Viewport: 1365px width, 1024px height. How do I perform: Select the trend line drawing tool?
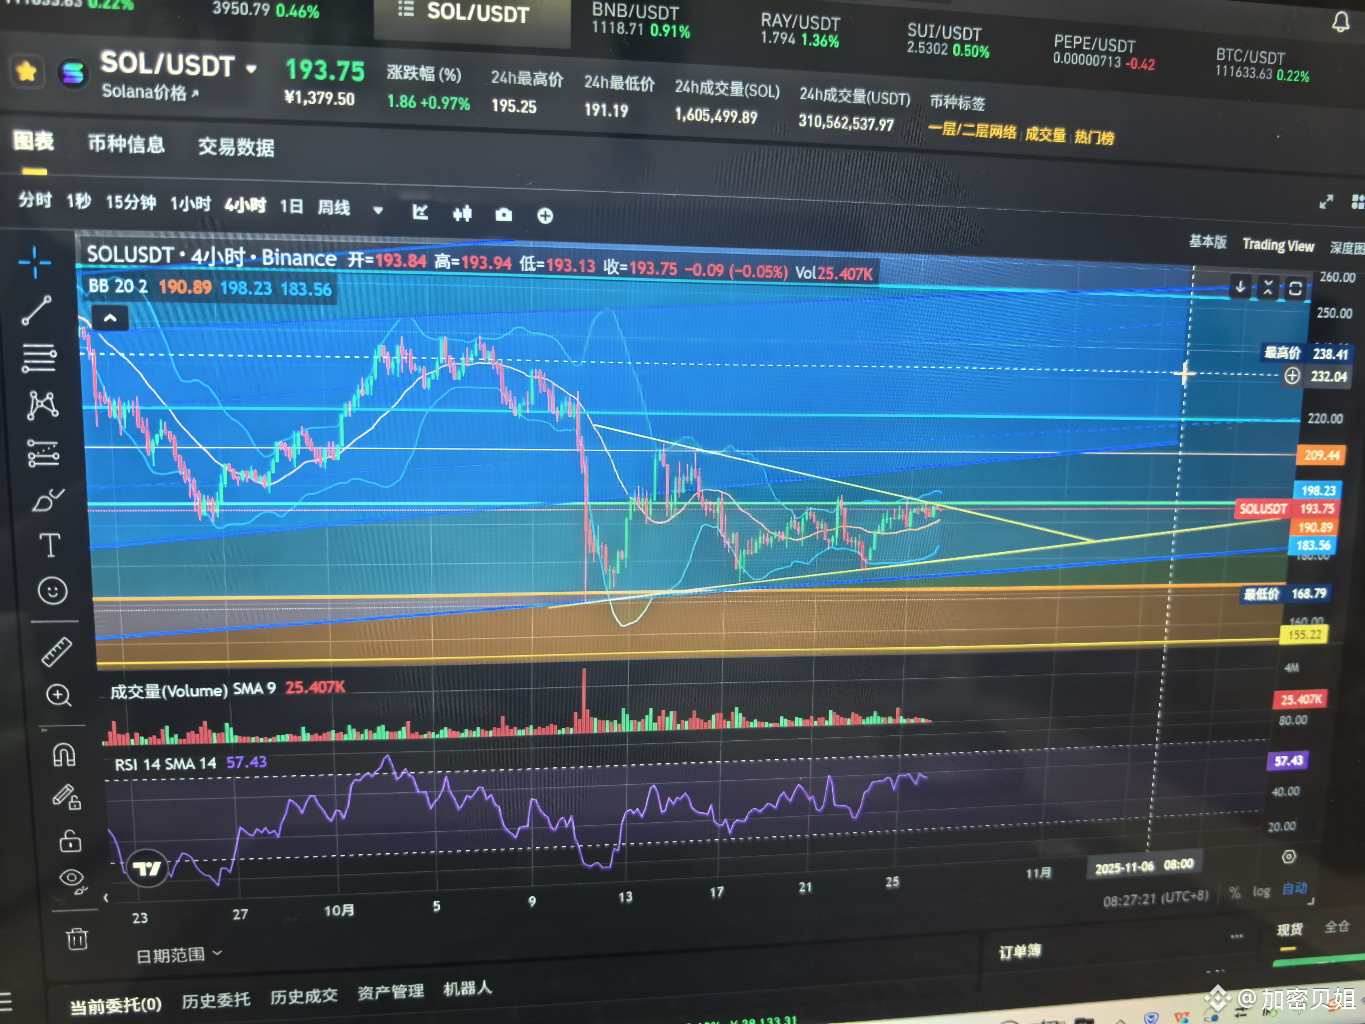[x=36, y=310]
